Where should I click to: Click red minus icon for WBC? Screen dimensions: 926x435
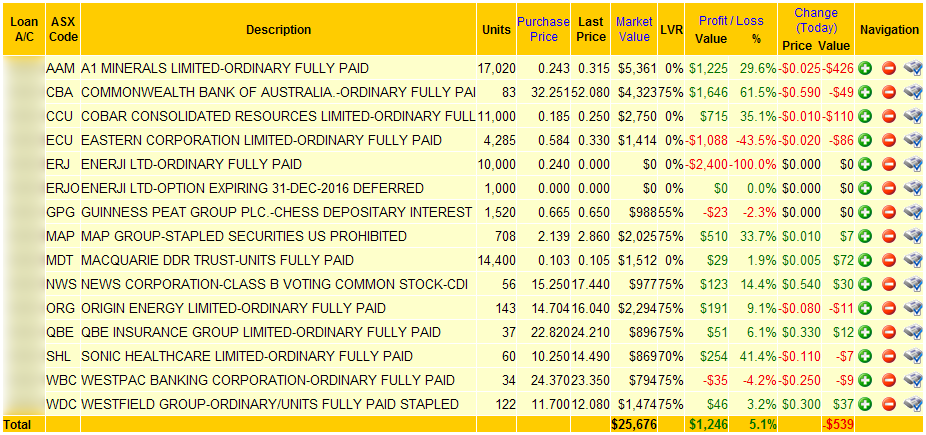point(889,380)
